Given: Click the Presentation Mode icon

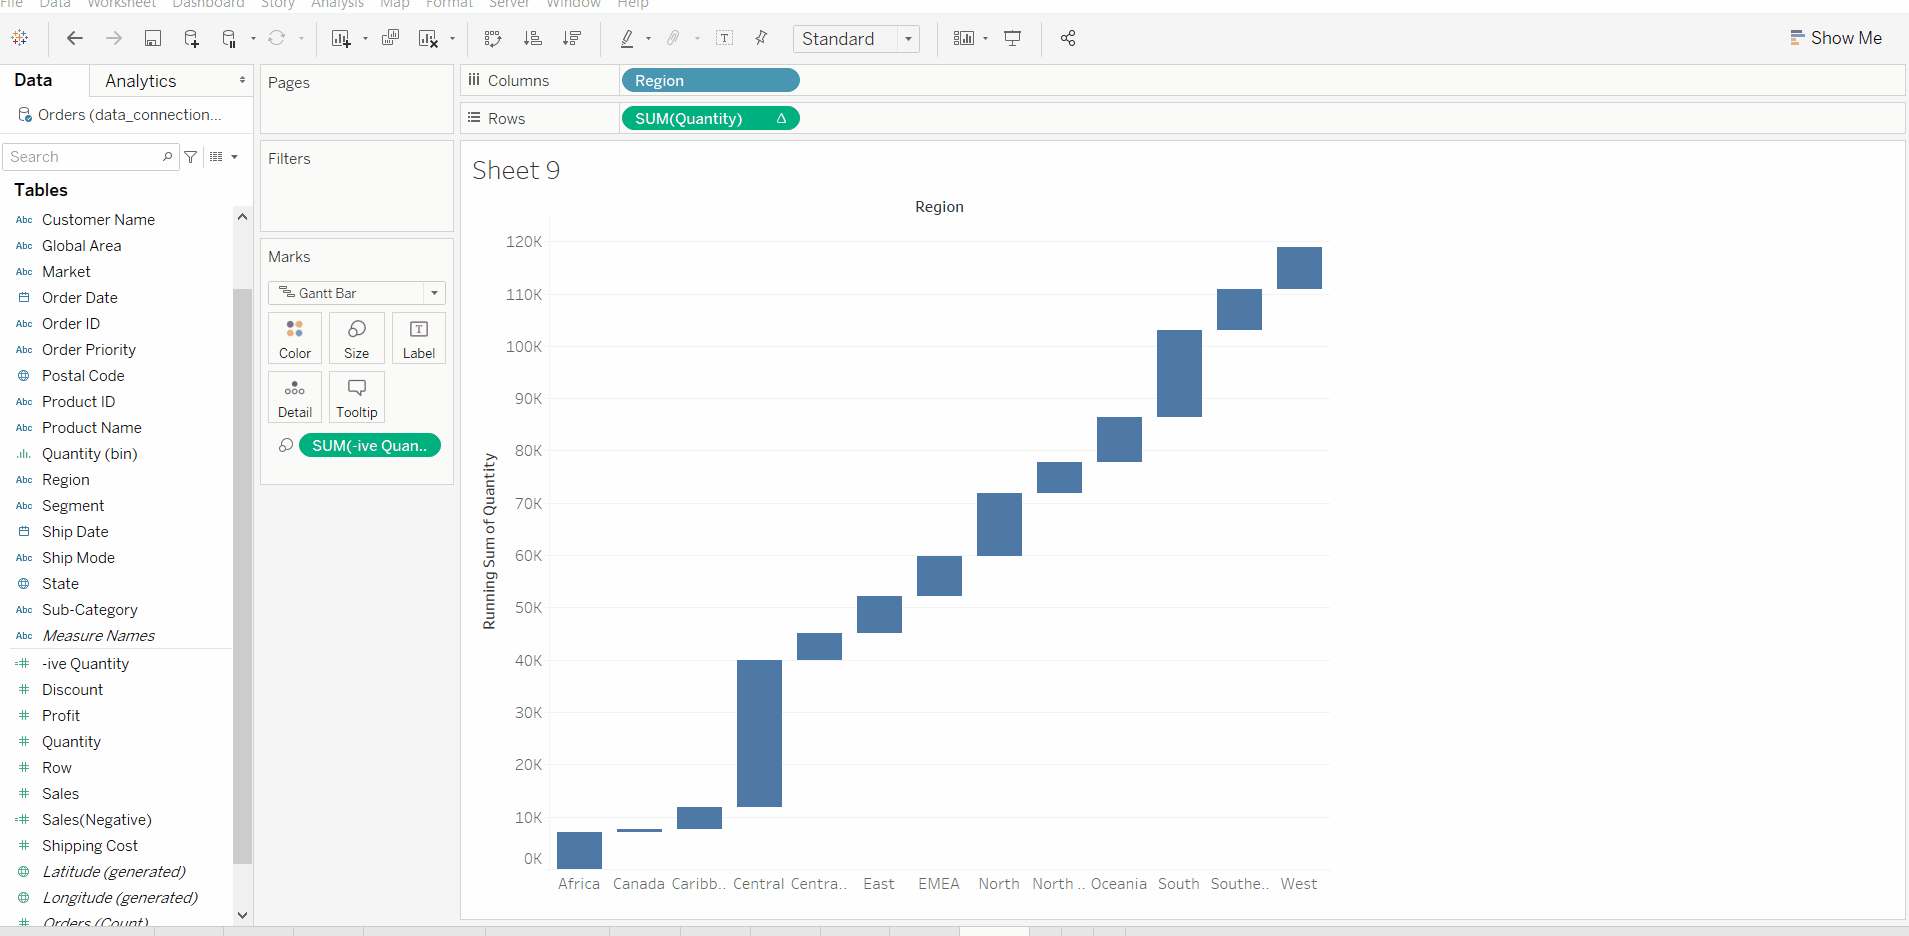Looking at the screenshot, I should pos(1012,38).
